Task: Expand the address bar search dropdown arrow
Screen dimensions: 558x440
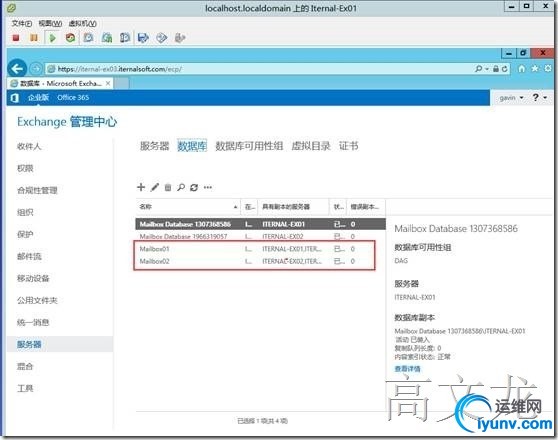Action: (x=487, y=68)
